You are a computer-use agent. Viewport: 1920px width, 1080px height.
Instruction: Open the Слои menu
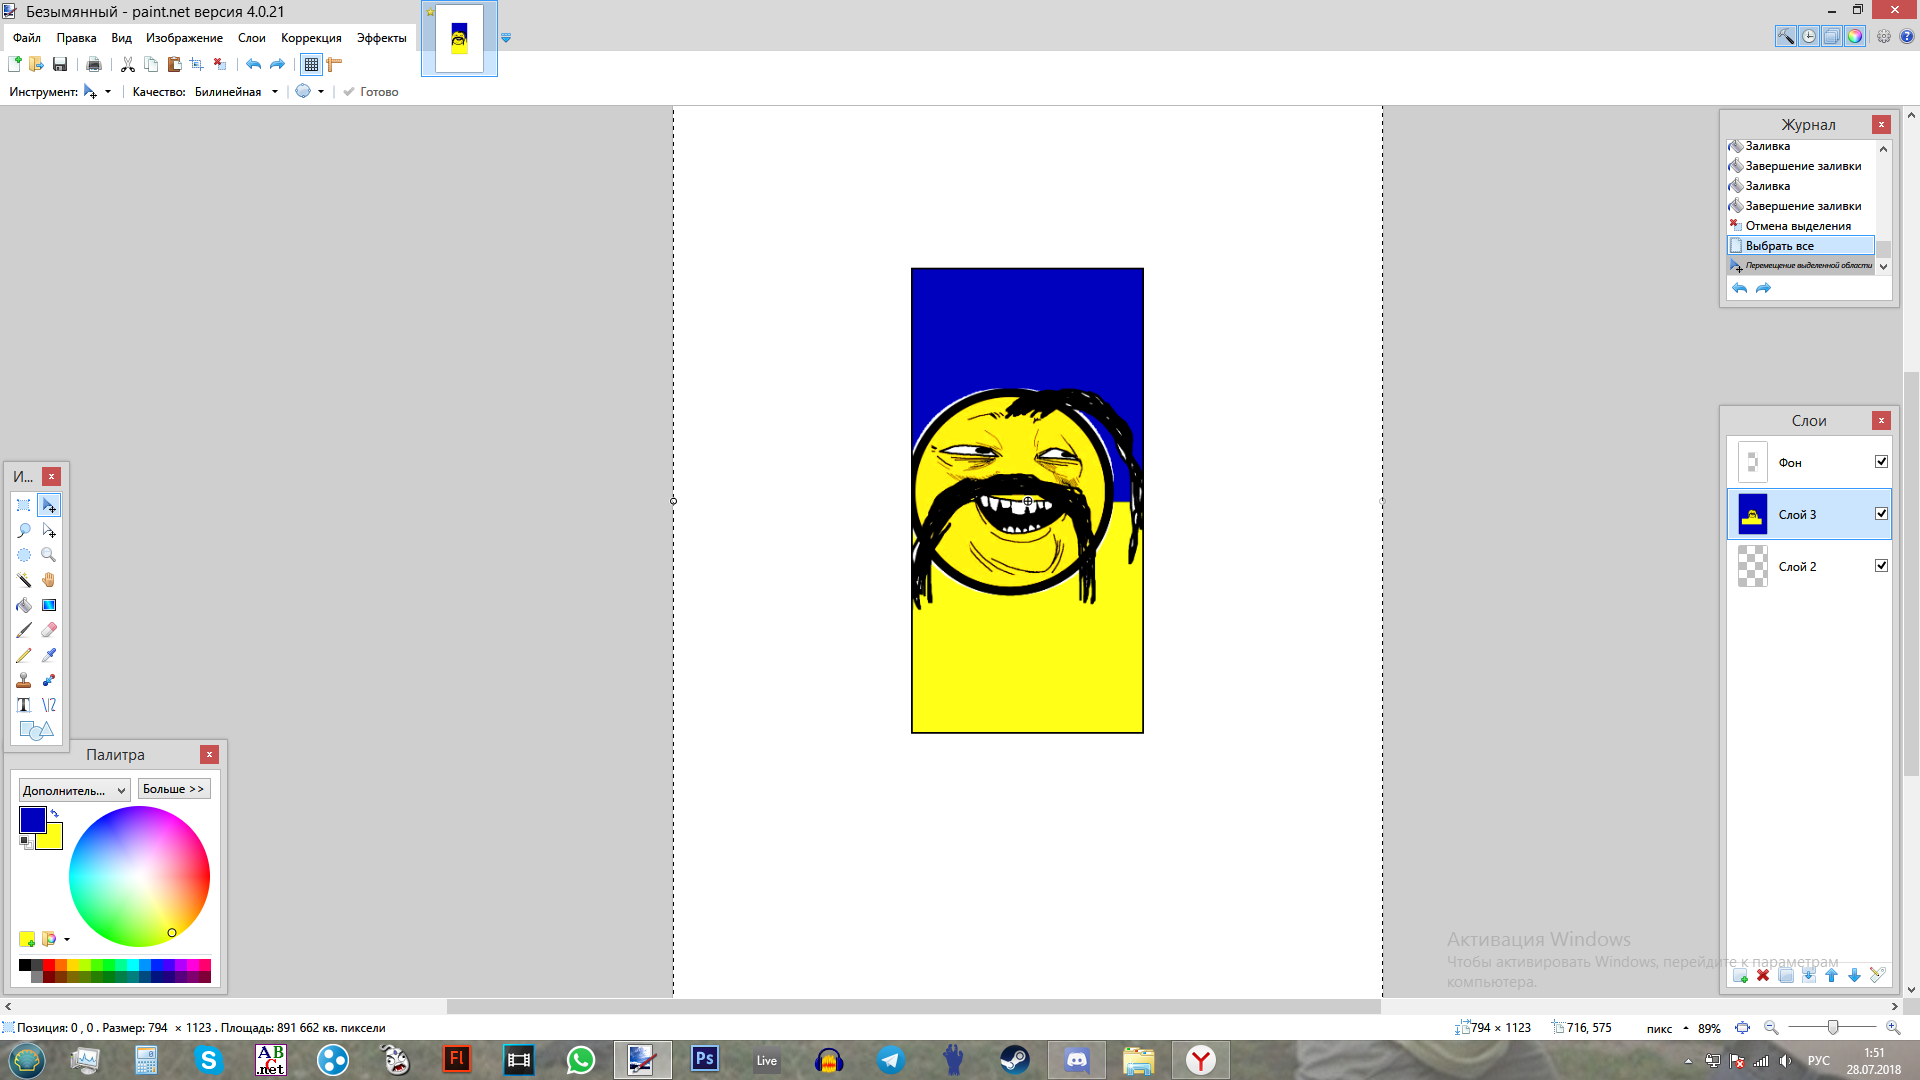point(251,38)
